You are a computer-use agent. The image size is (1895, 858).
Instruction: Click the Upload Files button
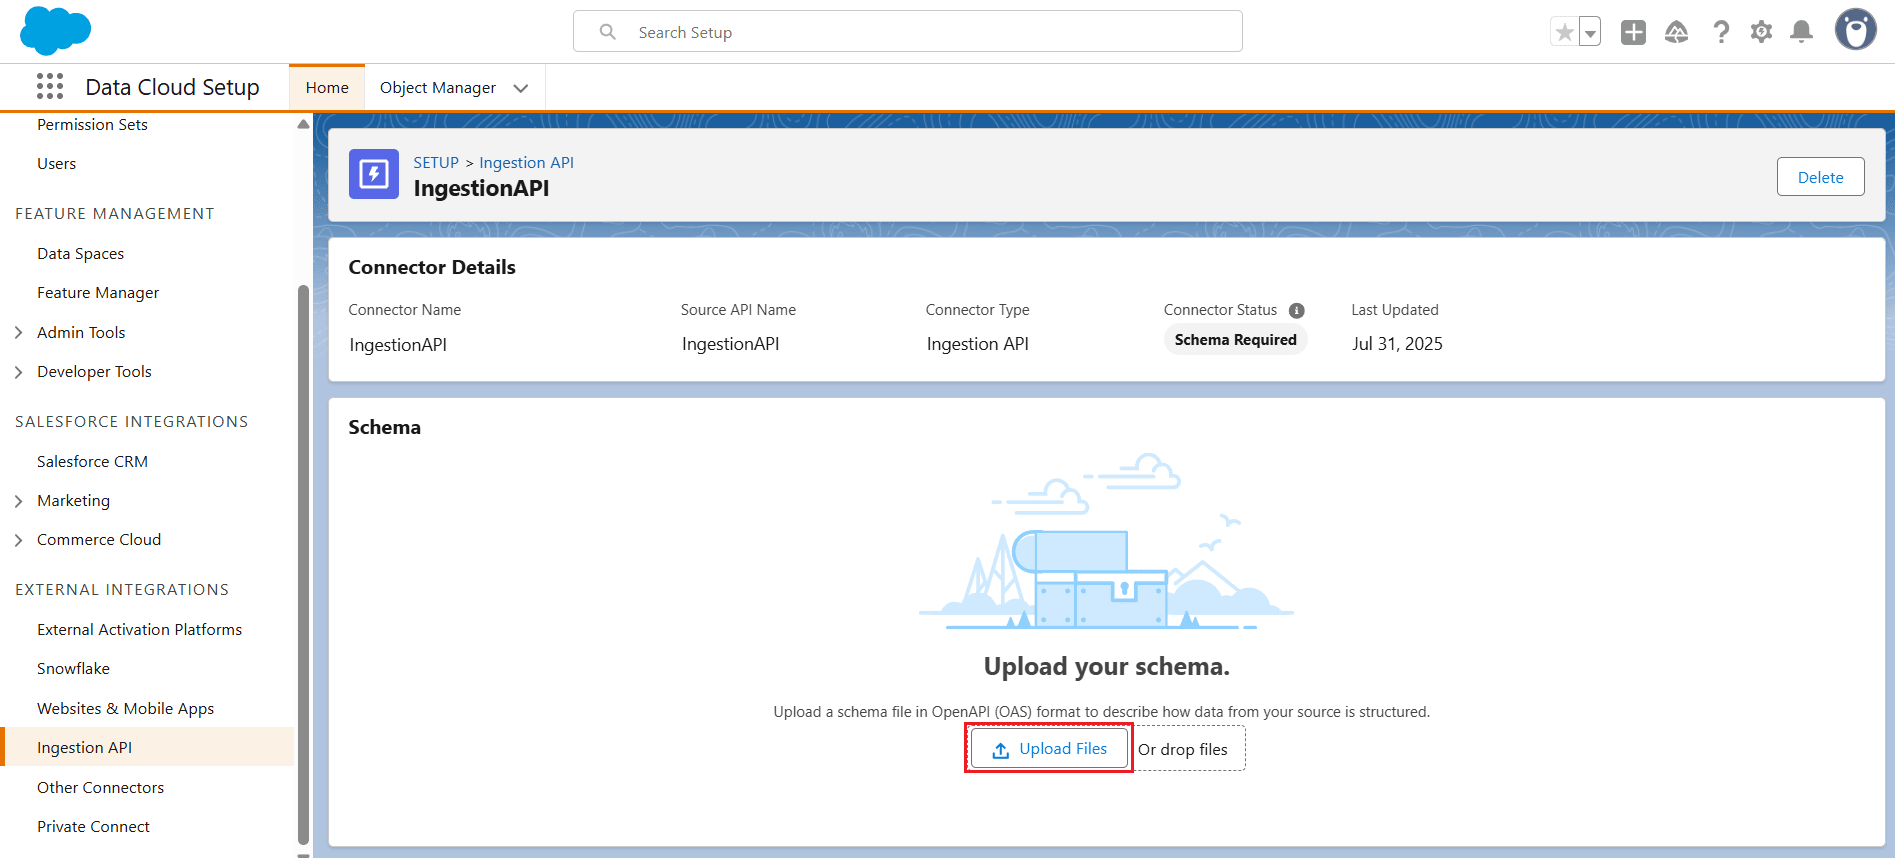point(1049,749)
